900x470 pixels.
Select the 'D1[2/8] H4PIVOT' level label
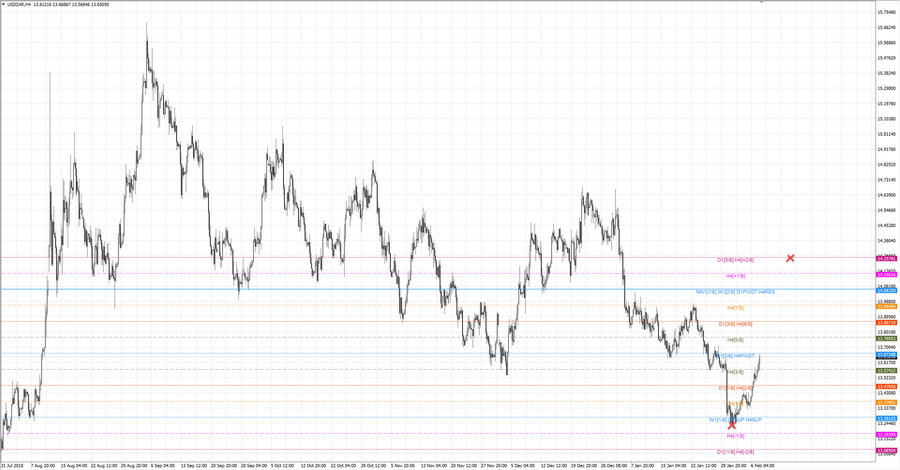tap(736, 356)
